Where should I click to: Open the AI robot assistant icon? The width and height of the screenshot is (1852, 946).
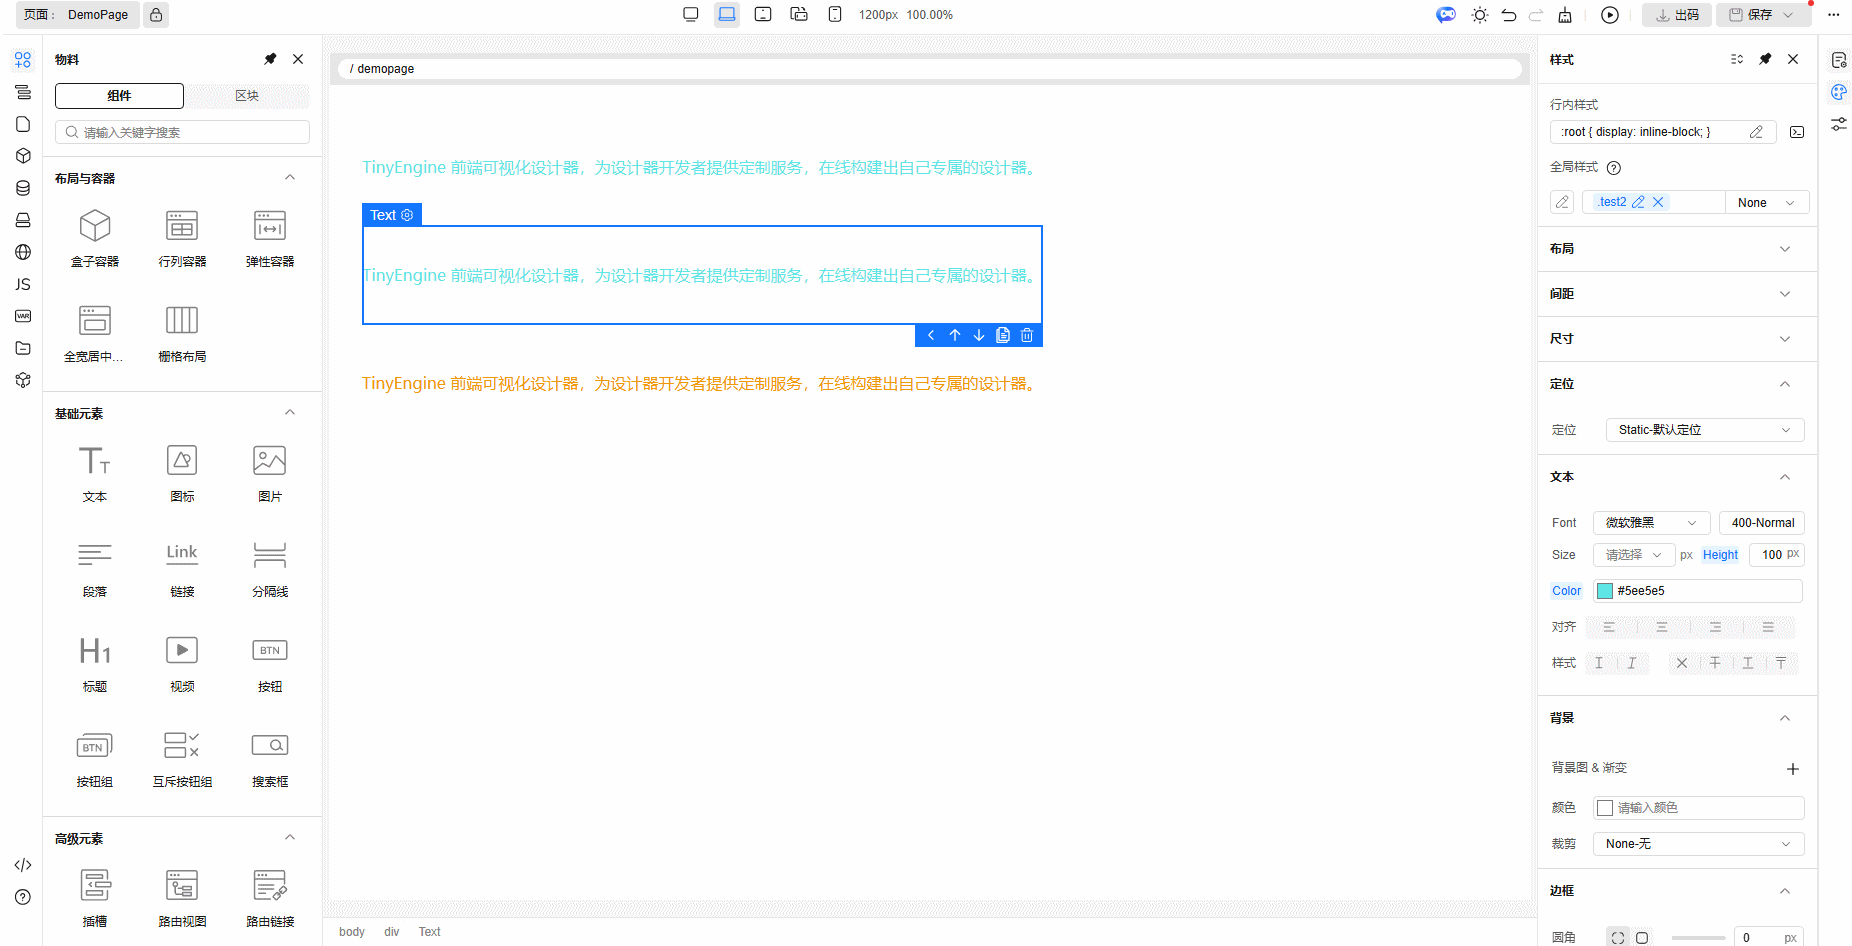click(x=1446, y=15)
